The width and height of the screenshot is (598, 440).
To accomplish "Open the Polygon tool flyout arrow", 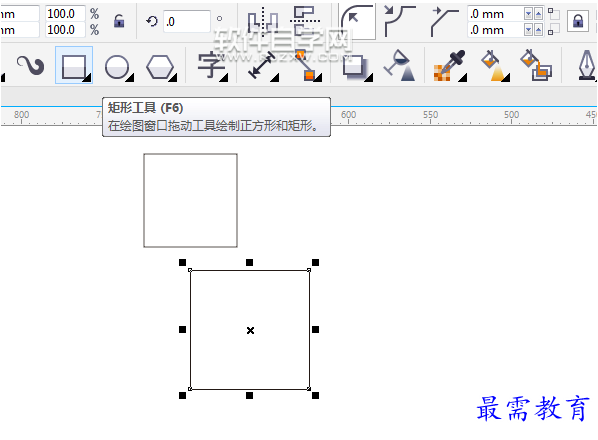I will click(x=173, y=78).
